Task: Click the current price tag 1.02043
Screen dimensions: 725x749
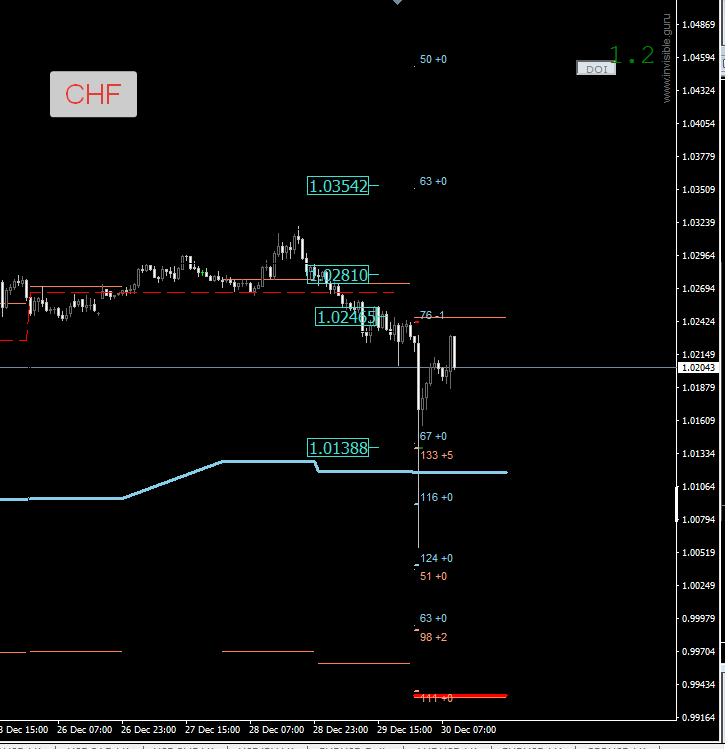Action: pyautogui.click(x=698, y=367)
